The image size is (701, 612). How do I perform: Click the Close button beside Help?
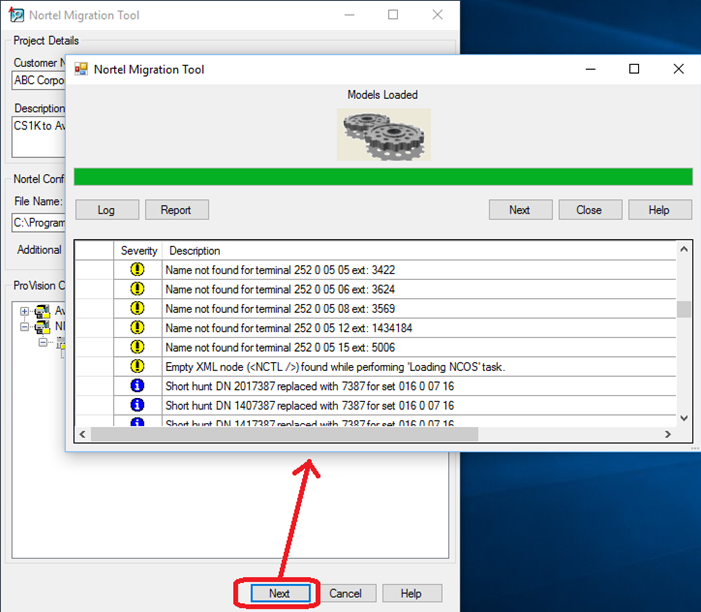(590, 210)
